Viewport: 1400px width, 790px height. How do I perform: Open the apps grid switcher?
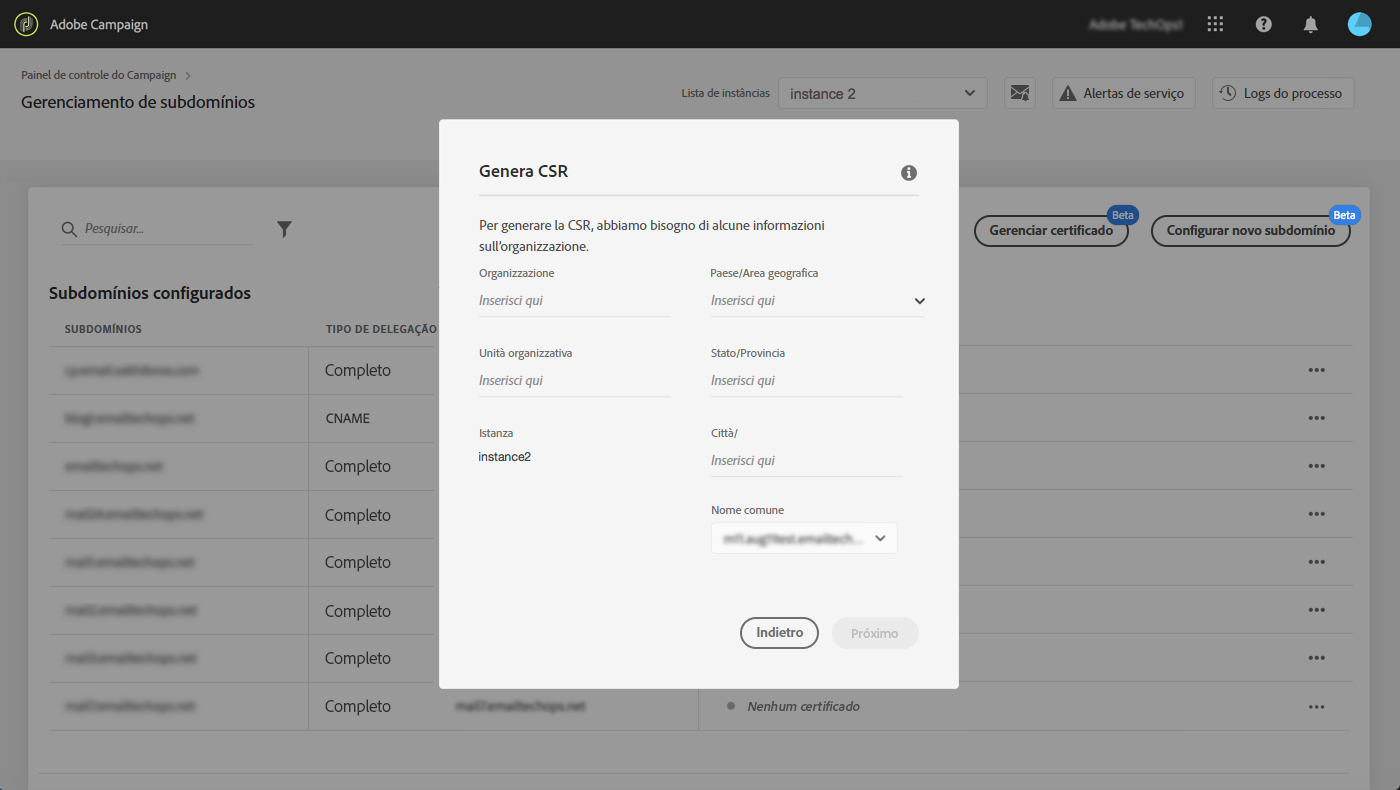[1216, 24]
